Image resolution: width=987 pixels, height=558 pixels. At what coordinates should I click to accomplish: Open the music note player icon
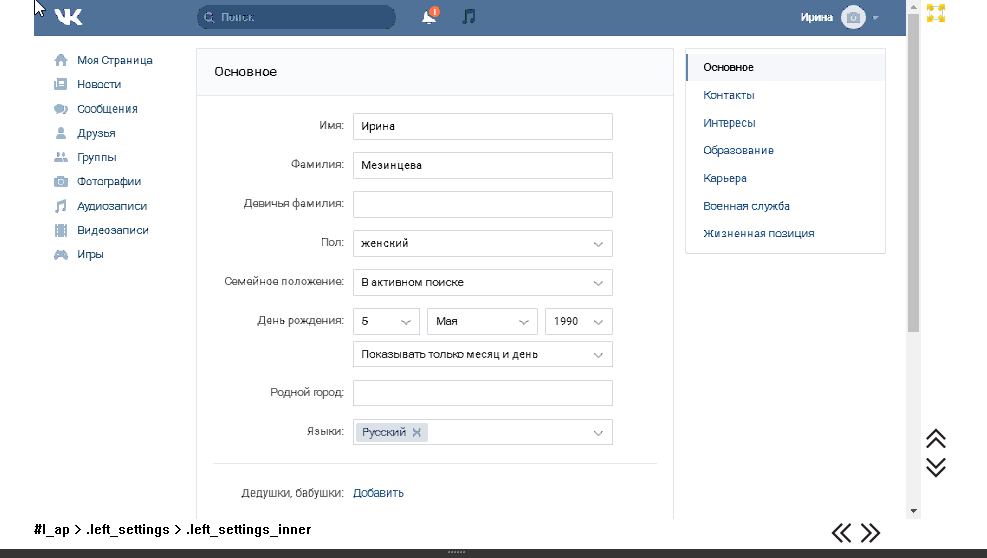coord(468,17)
